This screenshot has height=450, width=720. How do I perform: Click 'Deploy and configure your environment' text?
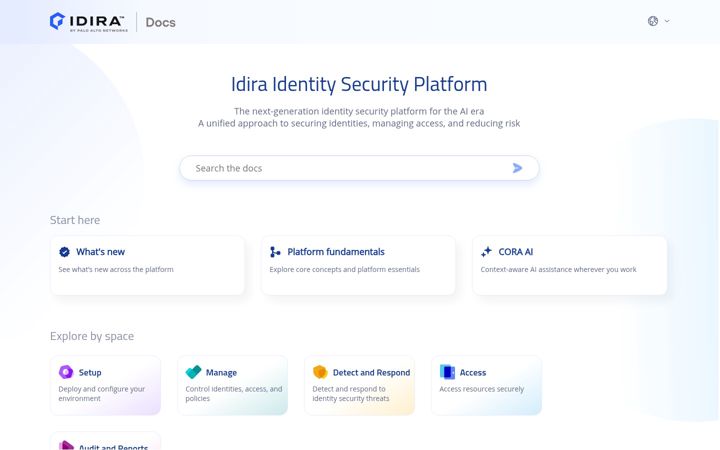[101, 394]
